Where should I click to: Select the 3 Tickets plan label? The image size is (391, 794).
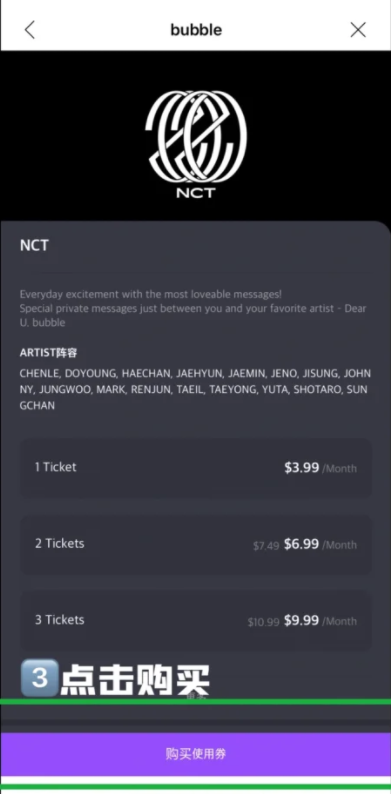[x=60, y=620]
